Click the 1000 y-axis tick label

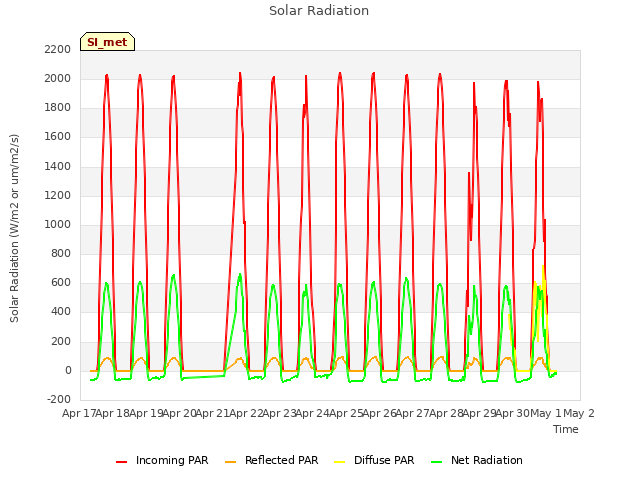[x=58, y=224]
